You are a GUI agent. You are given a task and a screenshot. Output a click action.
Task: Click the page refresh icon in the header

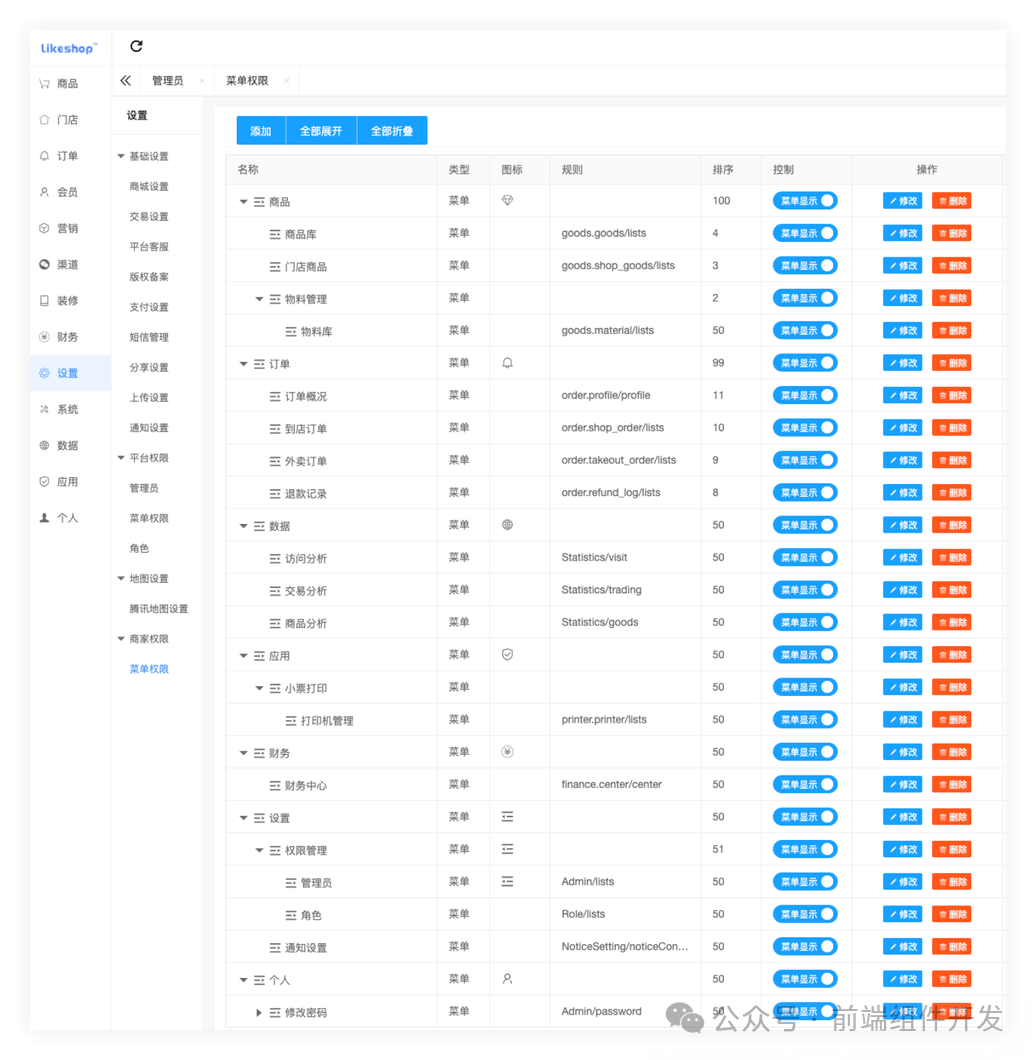(x=135, y=46)
